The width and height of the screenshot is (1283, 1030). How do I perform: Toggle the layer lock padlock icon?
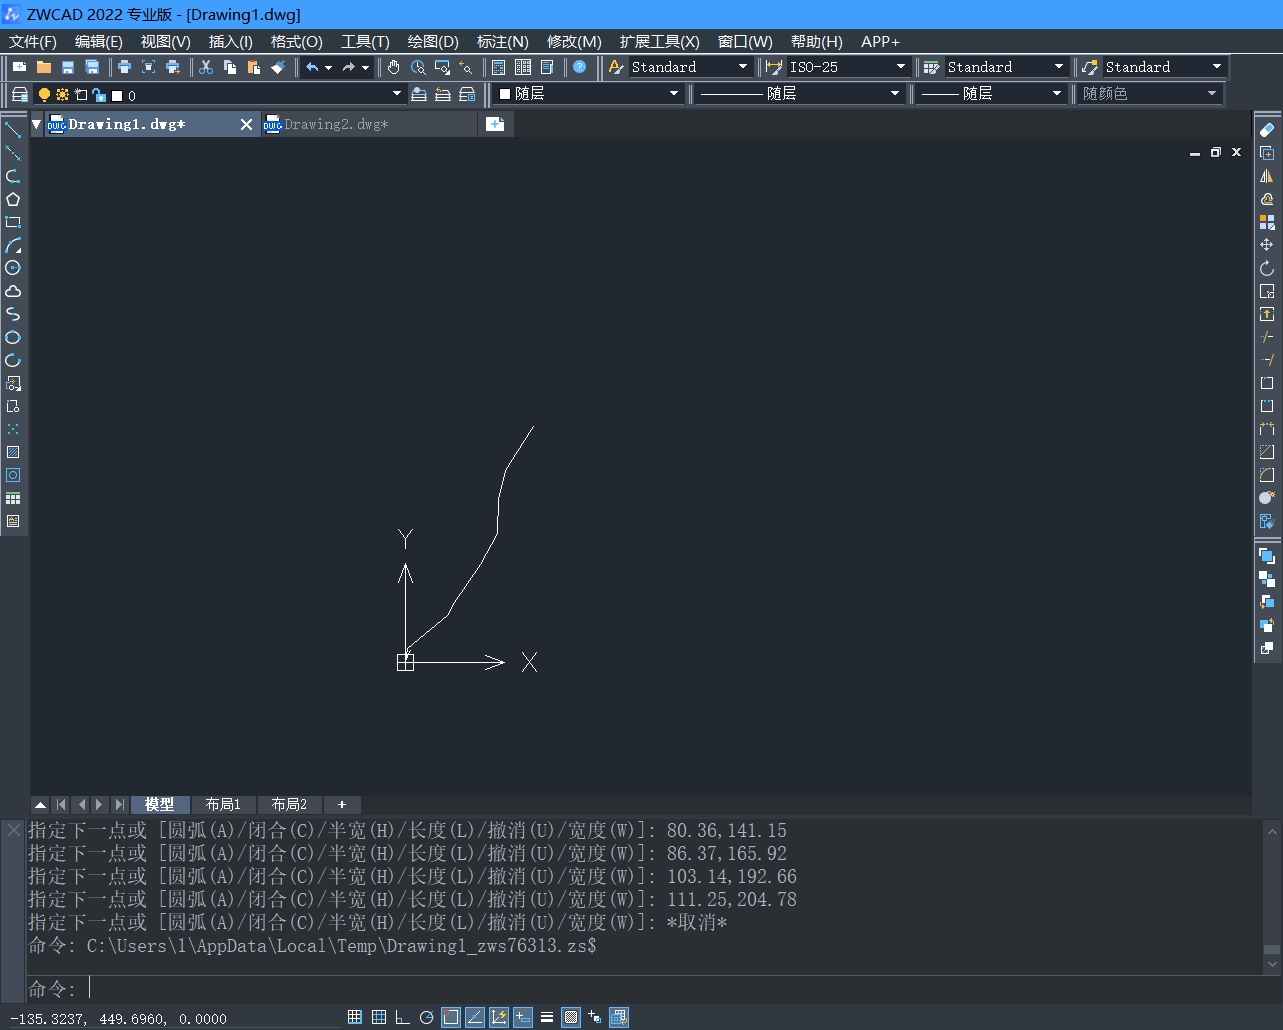pyautogui.click(x=99, y=95)
